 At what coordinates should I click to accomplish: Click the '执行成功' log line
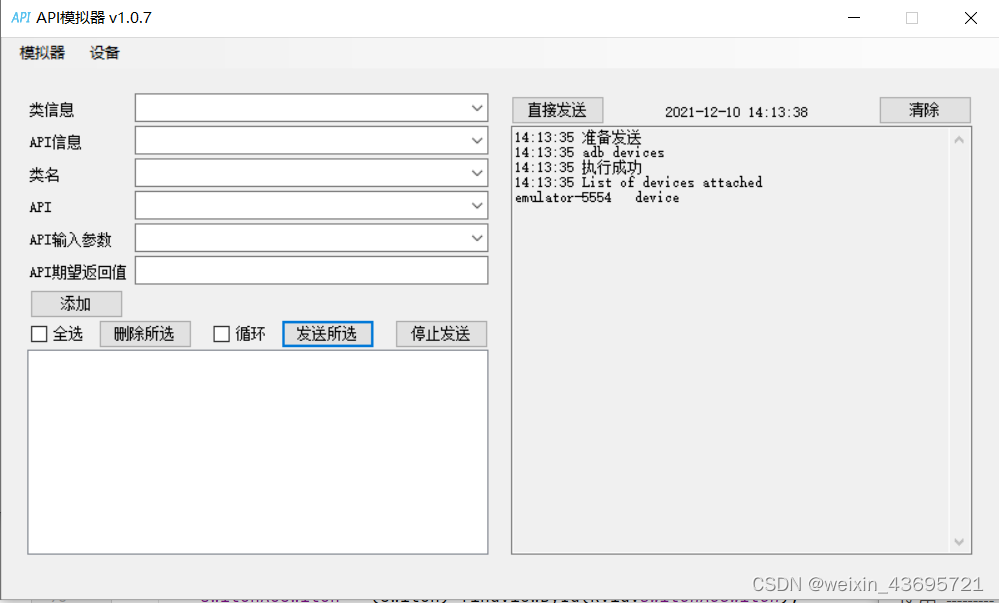click(578, 167)
